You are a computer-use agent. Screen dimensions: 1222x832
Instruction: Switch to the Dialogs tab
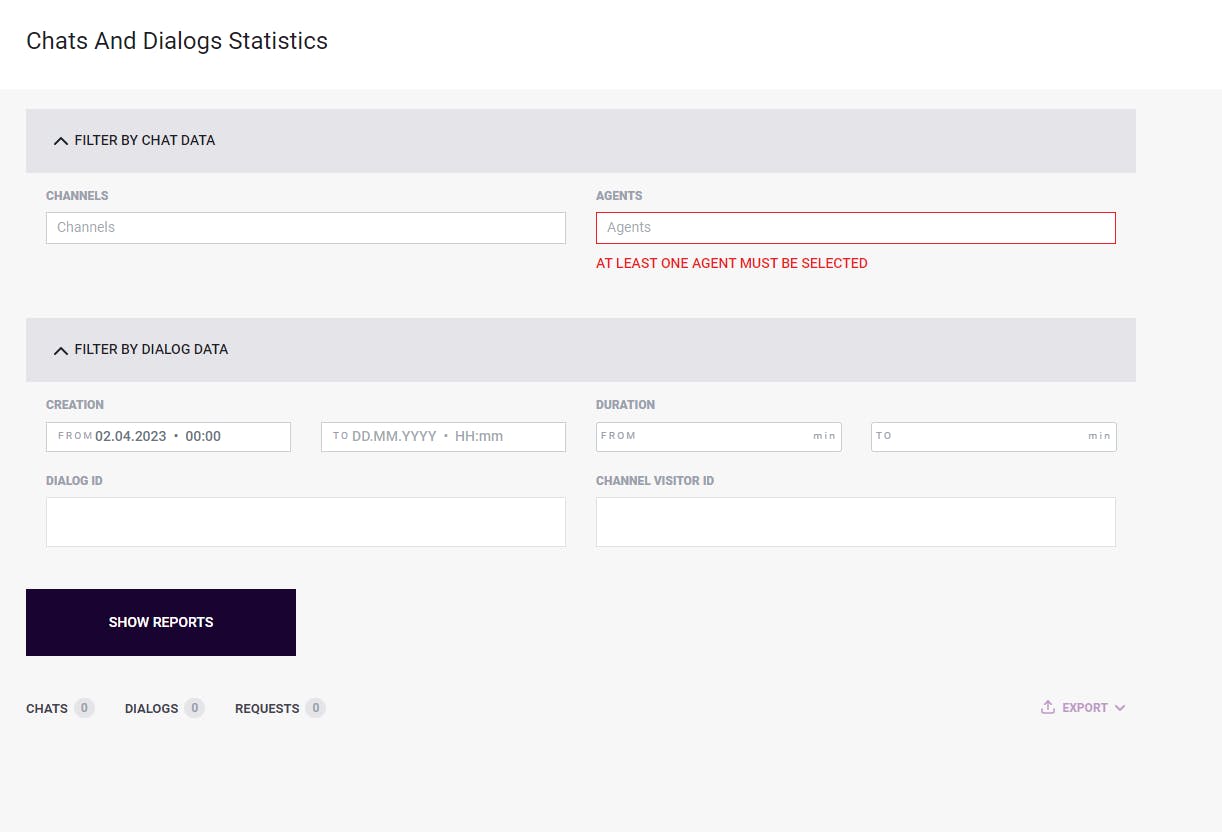pyautogui.click(x=151, y=708)
